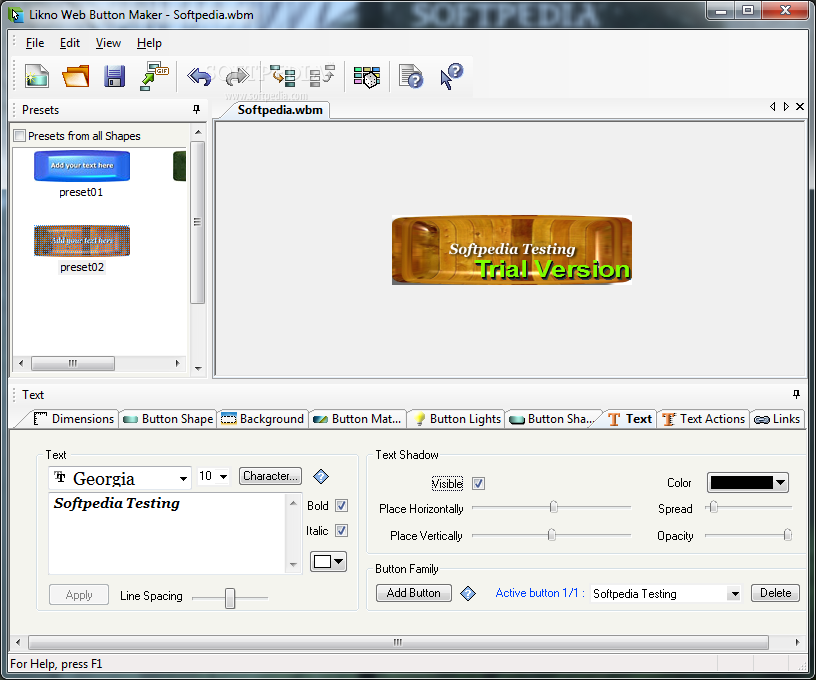Screen dimensions: 816x680
Task: Open the Button Lights tab
Action: click(x=457, y=419)
